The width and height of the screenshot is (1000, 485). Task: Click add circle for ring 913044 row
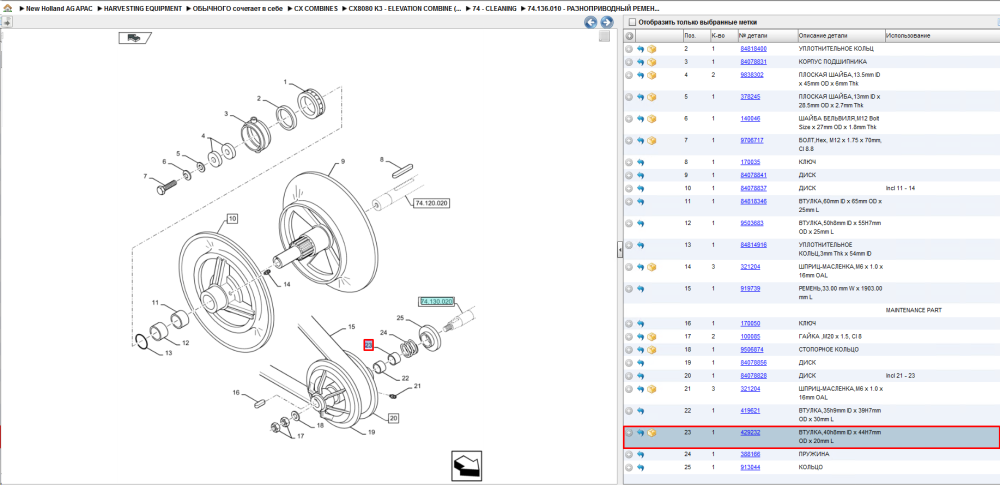(x=629, y=467)
